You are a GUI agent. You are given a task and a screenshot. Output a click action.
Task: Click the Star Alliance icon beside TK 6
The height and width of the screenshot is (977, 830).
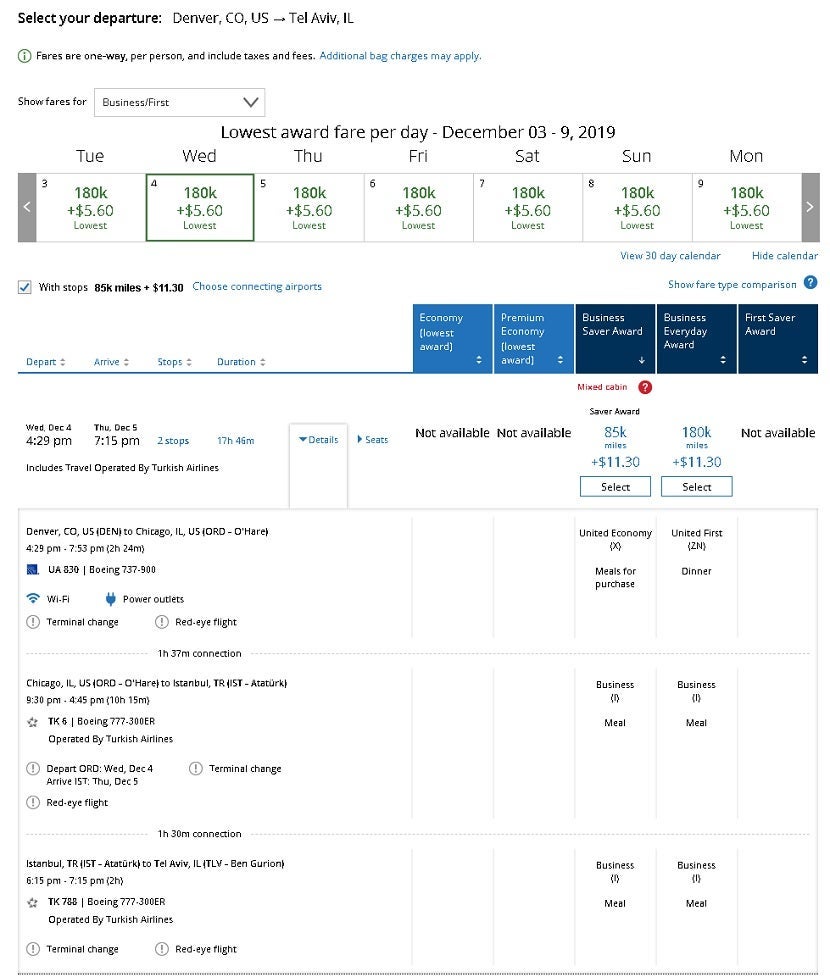33,721
